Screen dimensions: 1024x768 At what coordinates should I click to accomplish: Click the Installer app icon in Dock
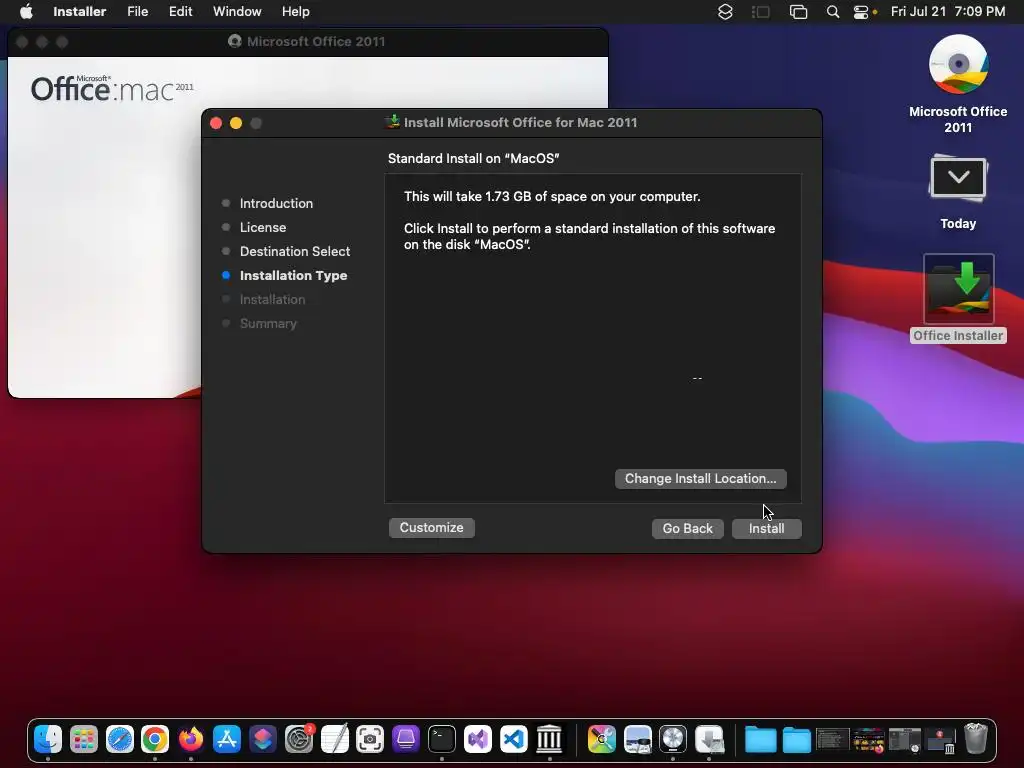click(709, 739)
